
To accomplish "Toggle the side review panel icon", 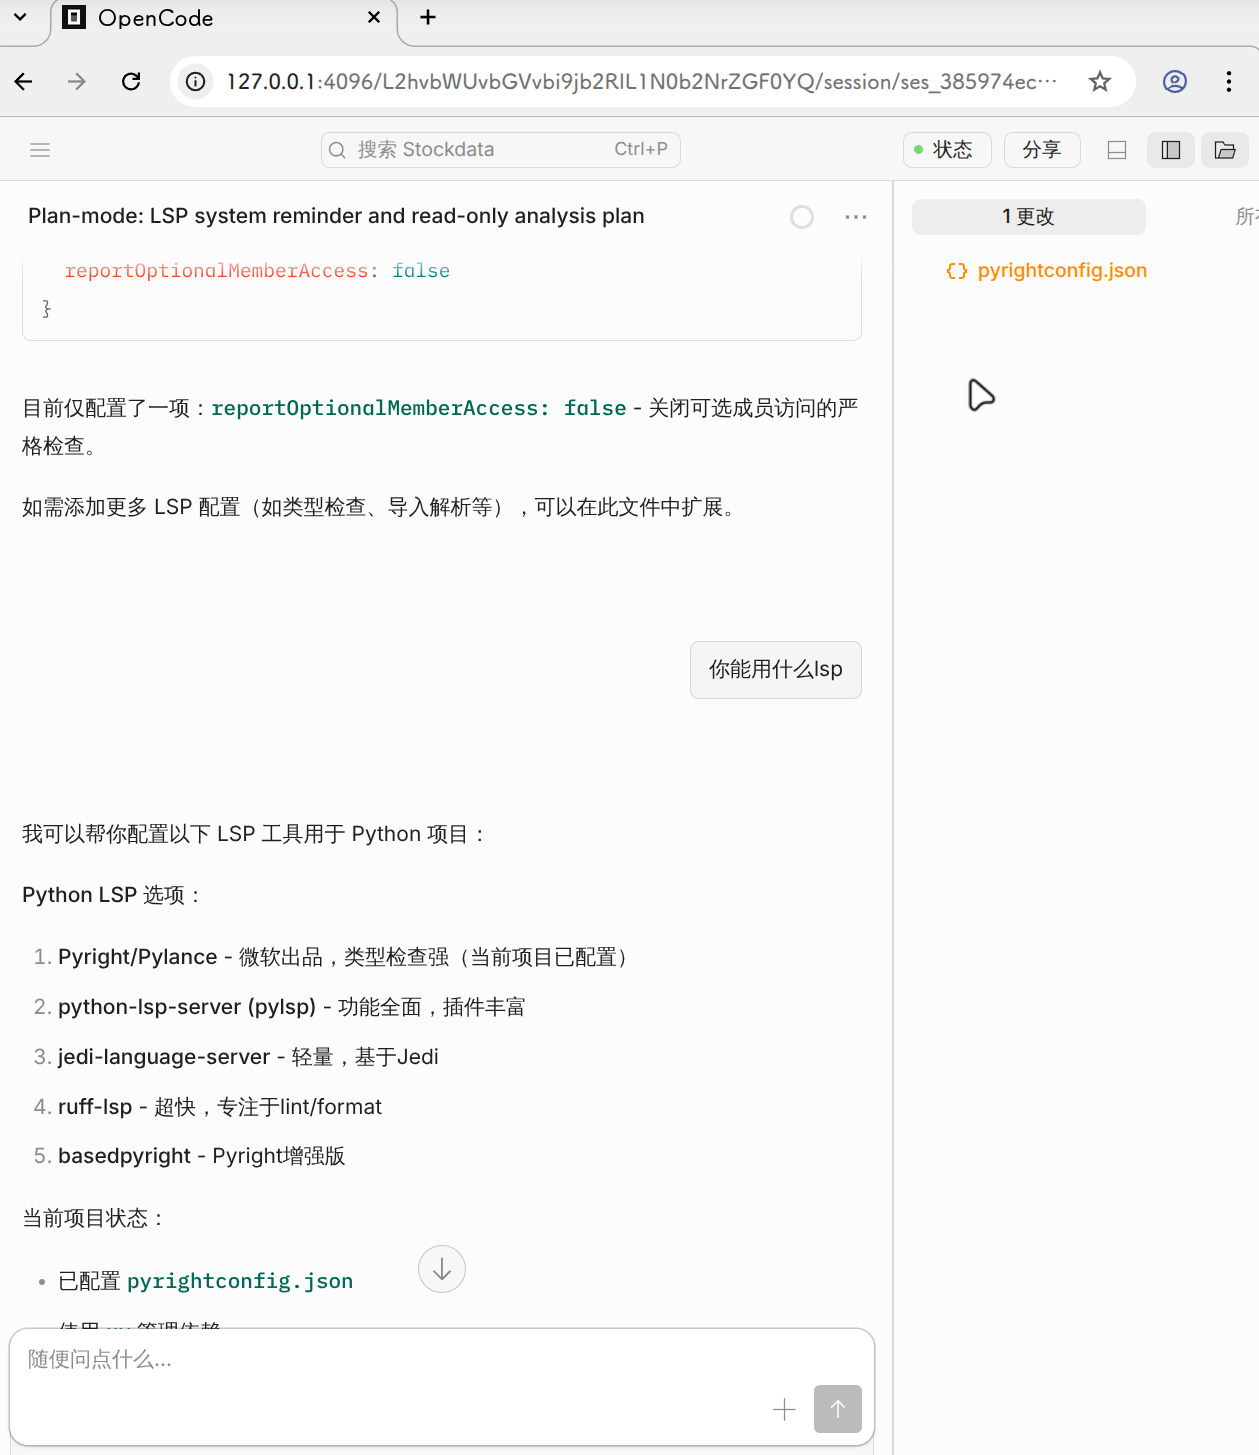I will tap(1170, 150).
